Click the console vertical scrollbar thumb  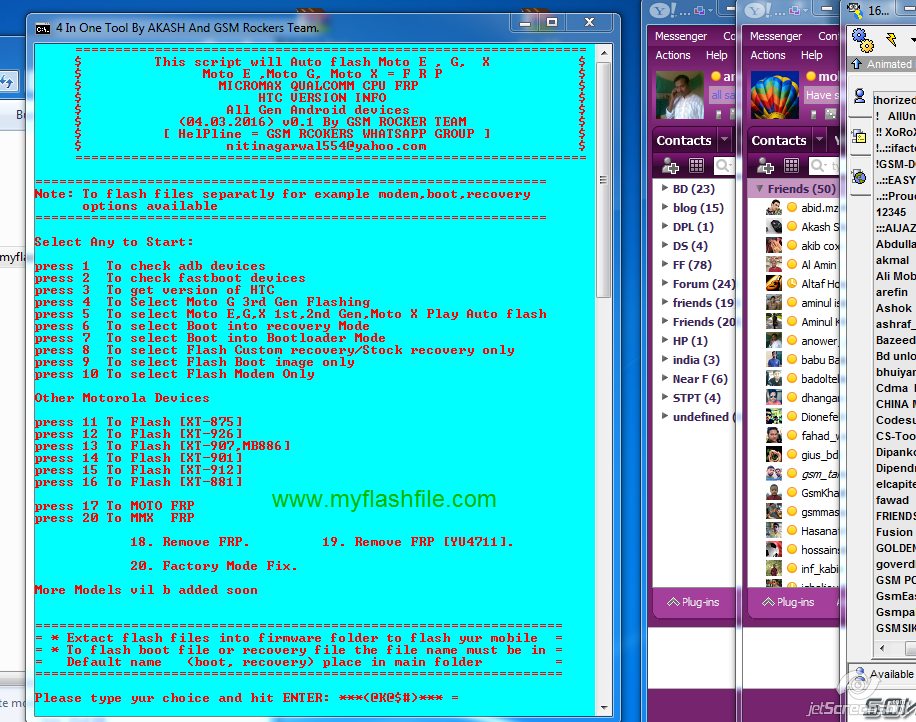(x=604, y=179)
